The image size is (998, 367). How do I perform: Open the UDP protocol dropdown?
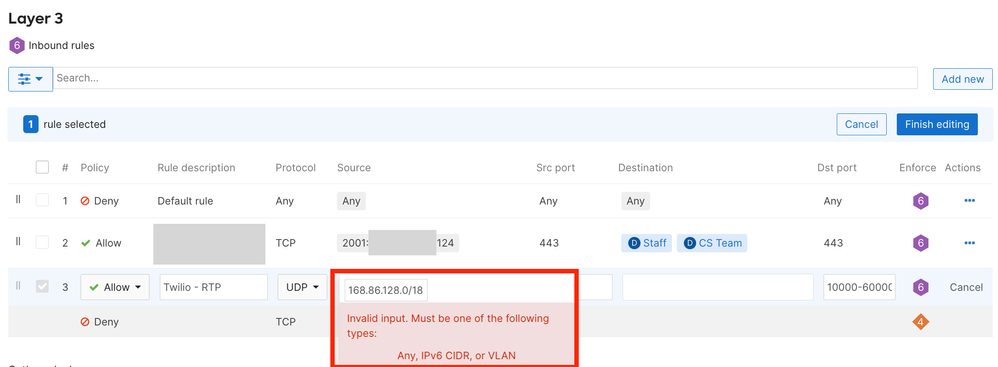tap(302, 287)
